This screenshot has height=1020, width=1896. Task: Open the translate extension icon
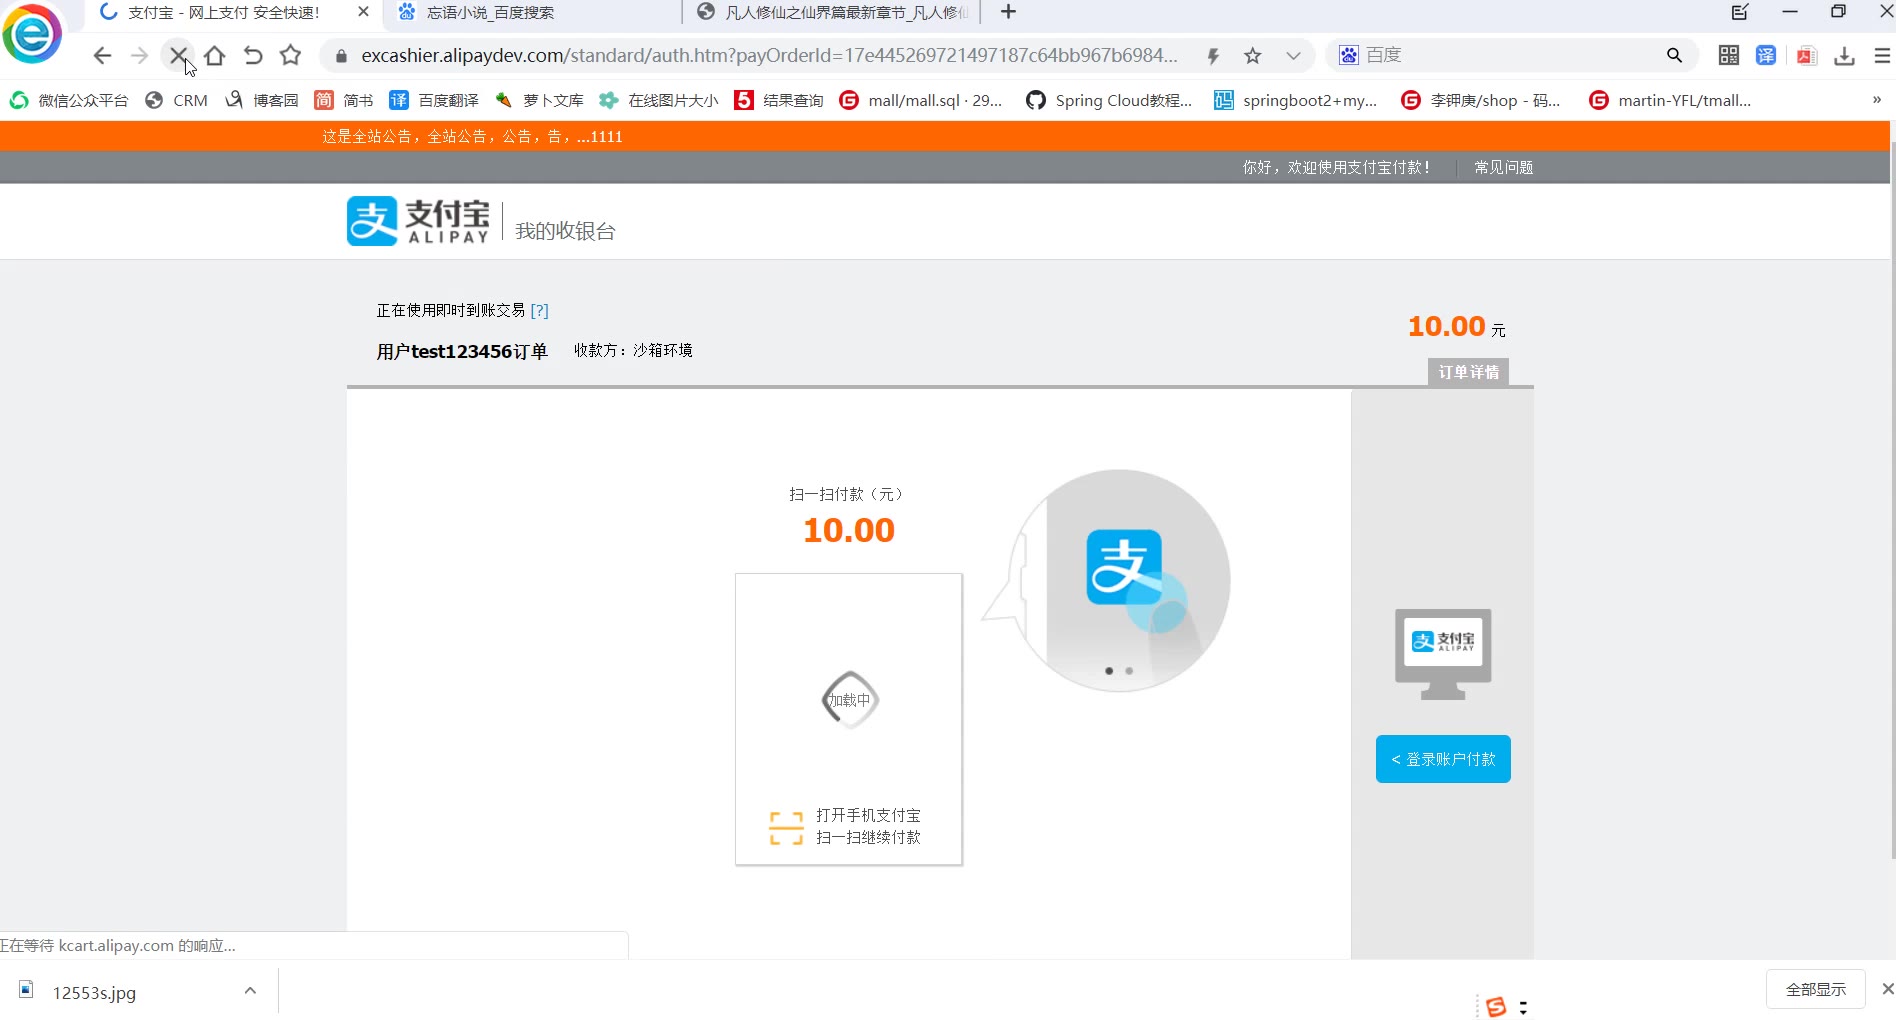(x=1767, y=56)
